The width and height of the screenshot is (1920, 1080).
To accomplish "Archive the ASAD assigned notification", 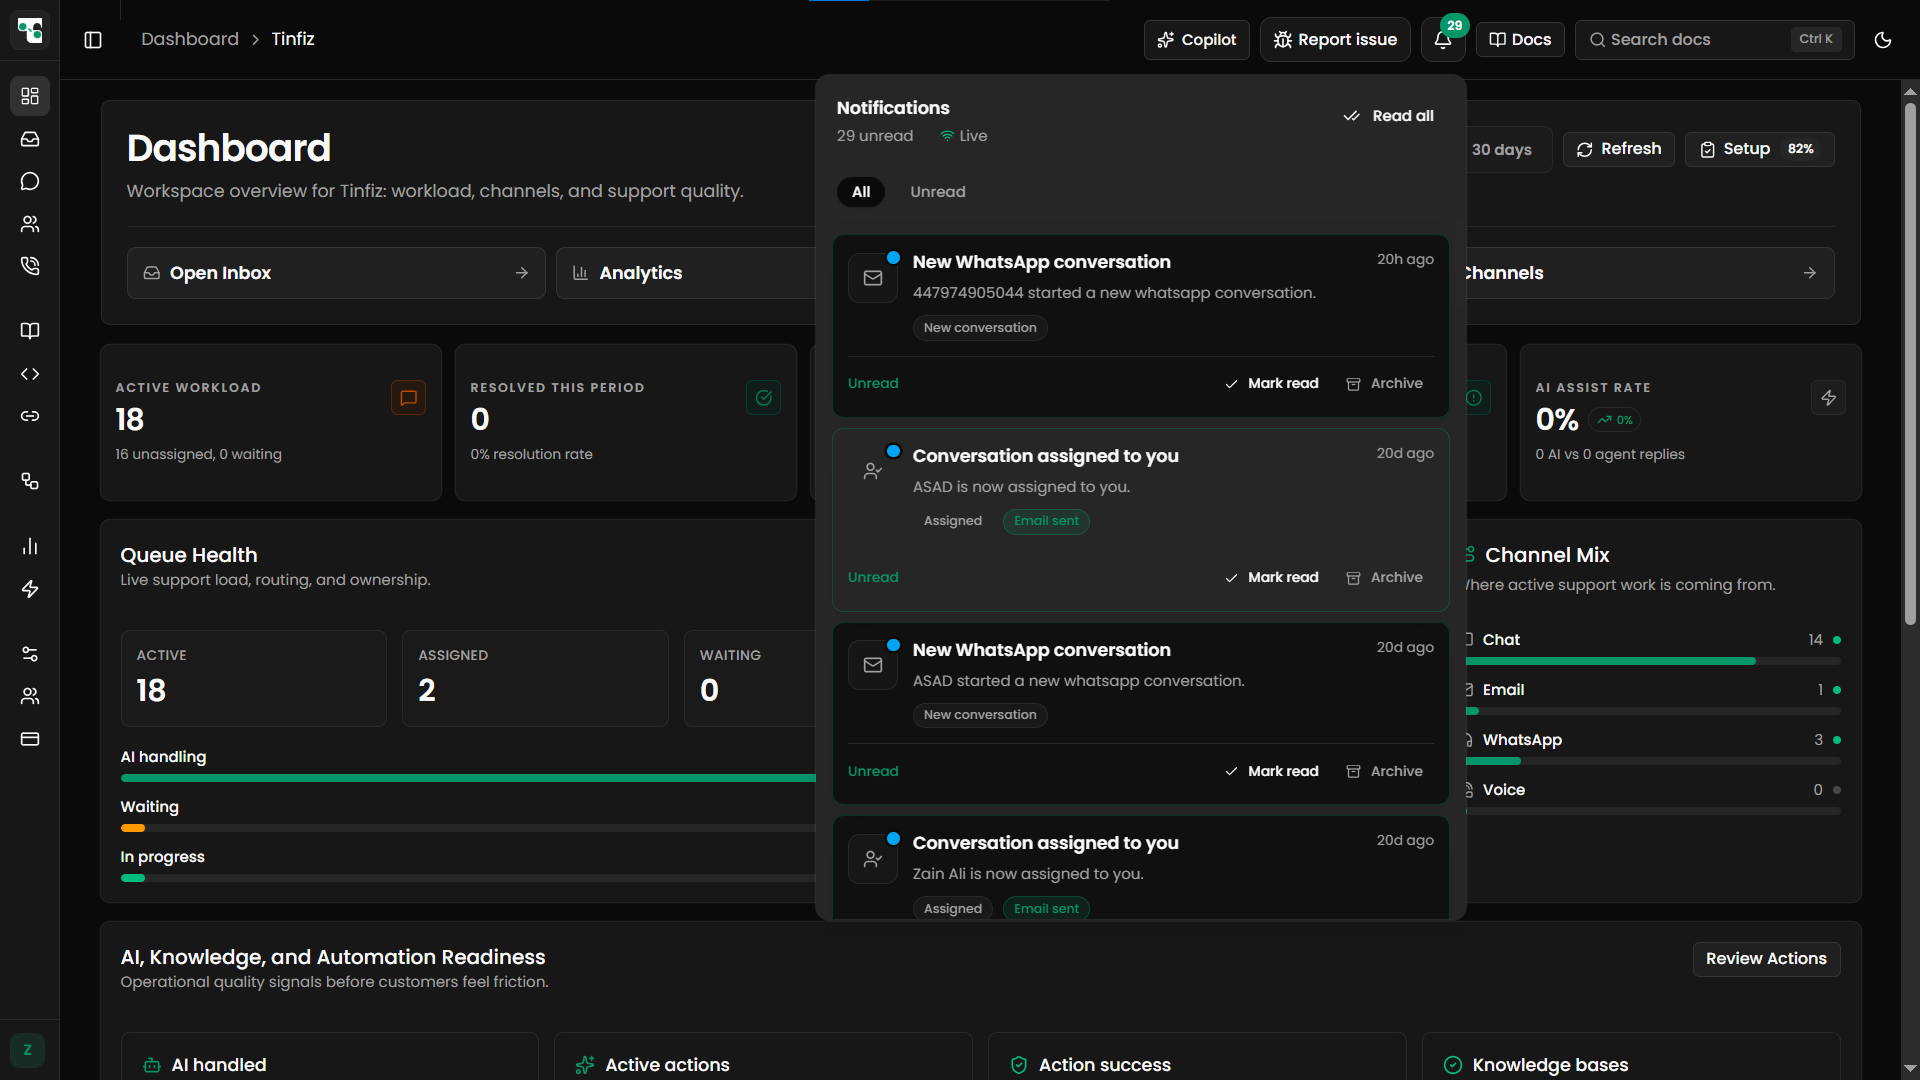I will [x=1385, y=578].
